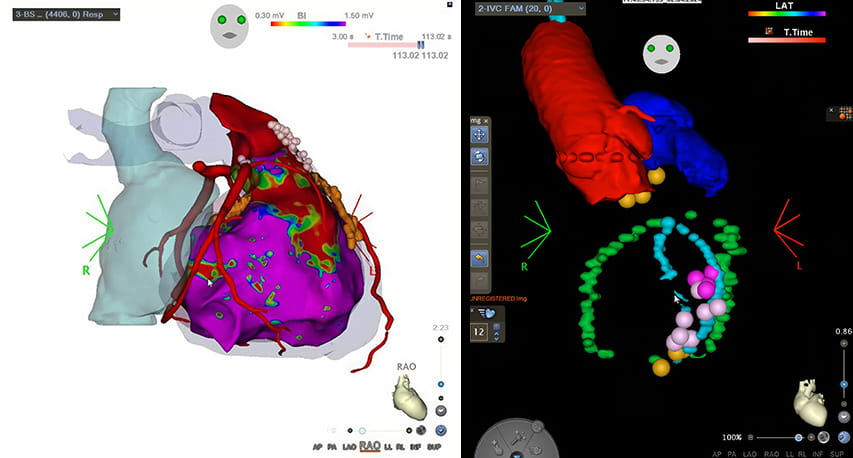Adjust the right view vertical zoom slider handle
This screenshot has width=853, height=458.
pos(844,384)
